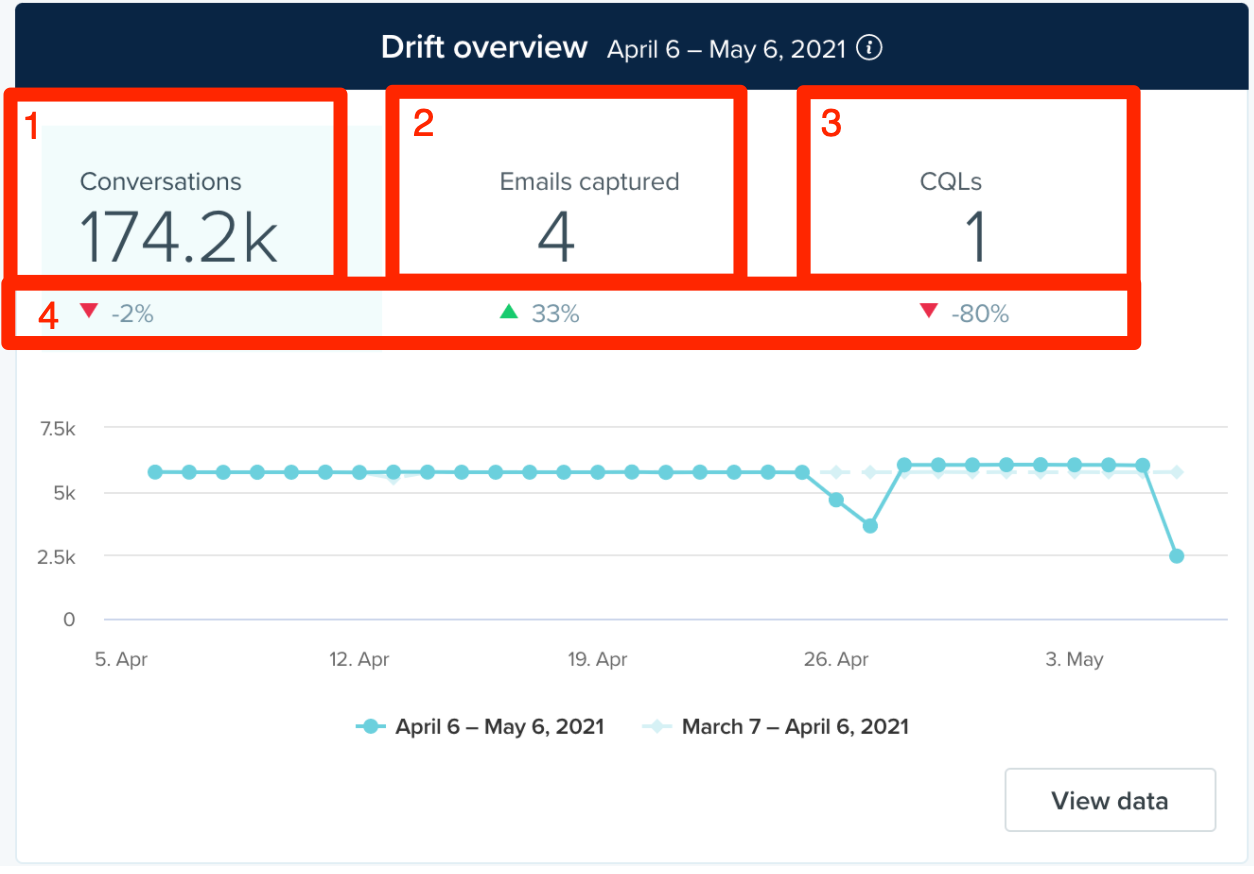The height and width of the screenshot is (874, 1254).
Task: Click the "19. Apr" x-axis label
Action: point(598,660)
